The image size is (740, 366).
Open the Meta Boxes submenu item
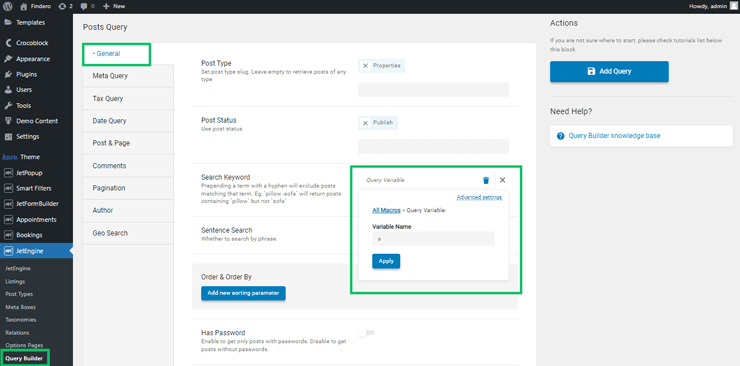[20, 307]
